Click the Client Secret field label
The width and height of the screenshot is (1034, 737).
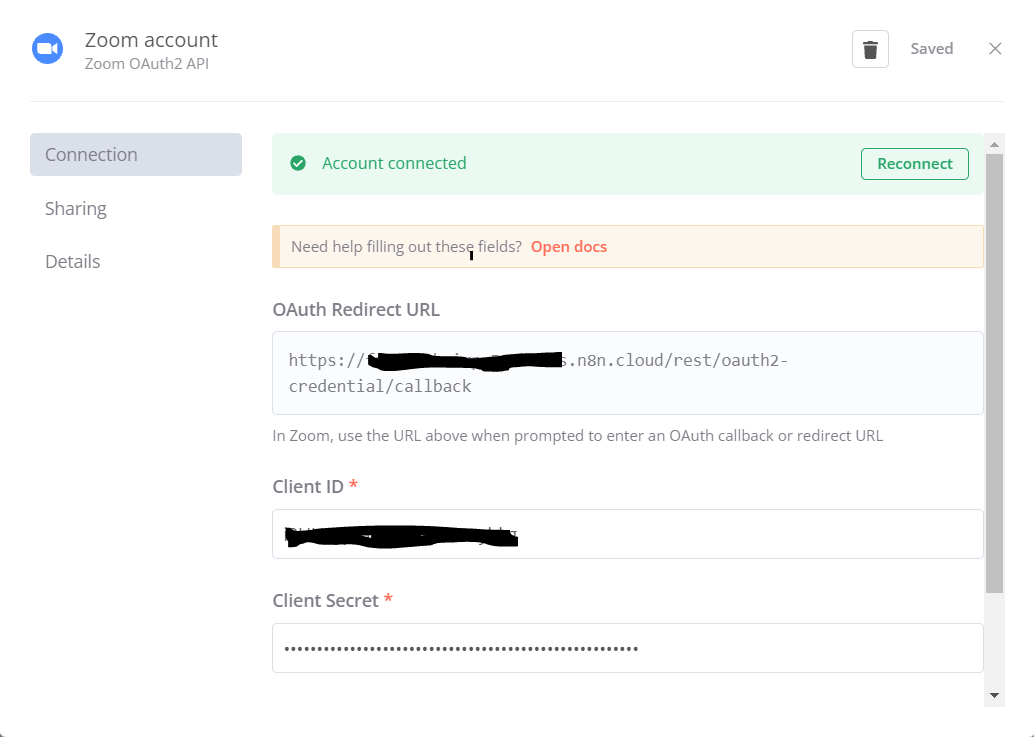(325, 601)
